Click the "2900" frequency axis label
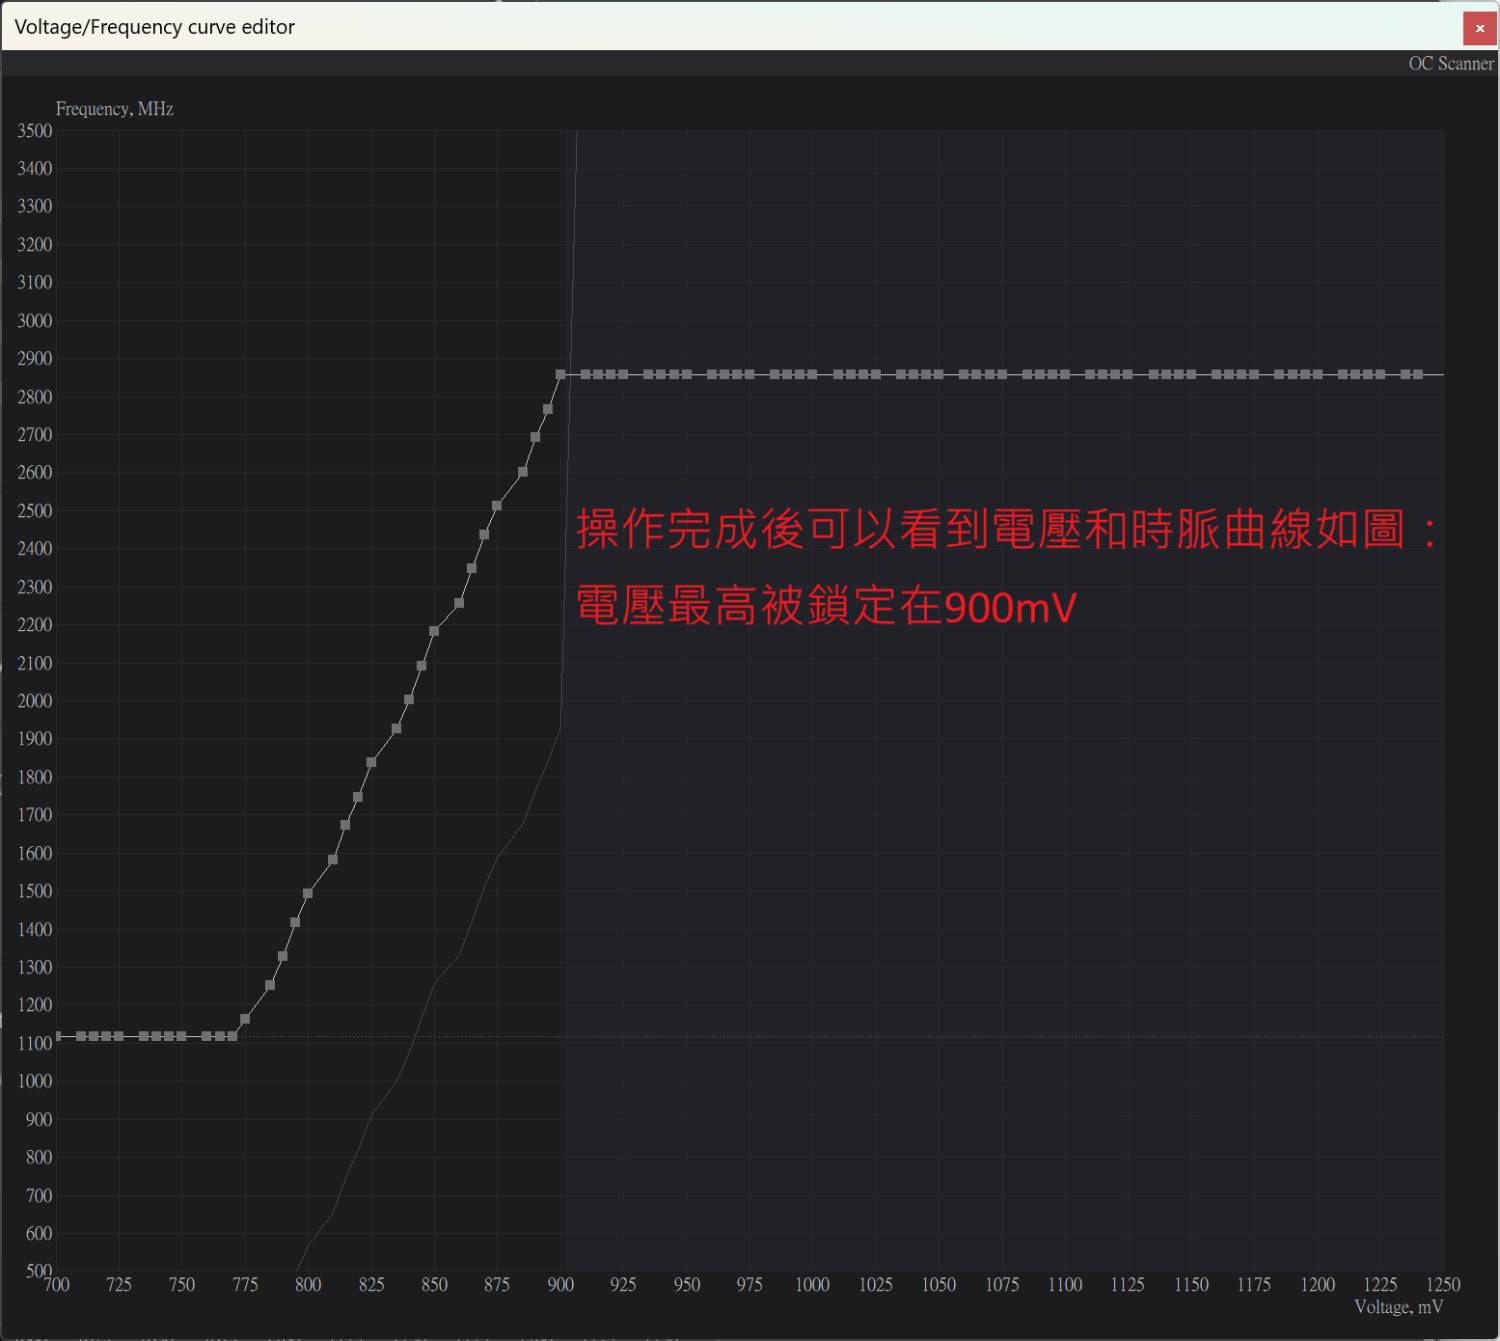Viewport: 1500px width, 1341px height. pos(34,358)
